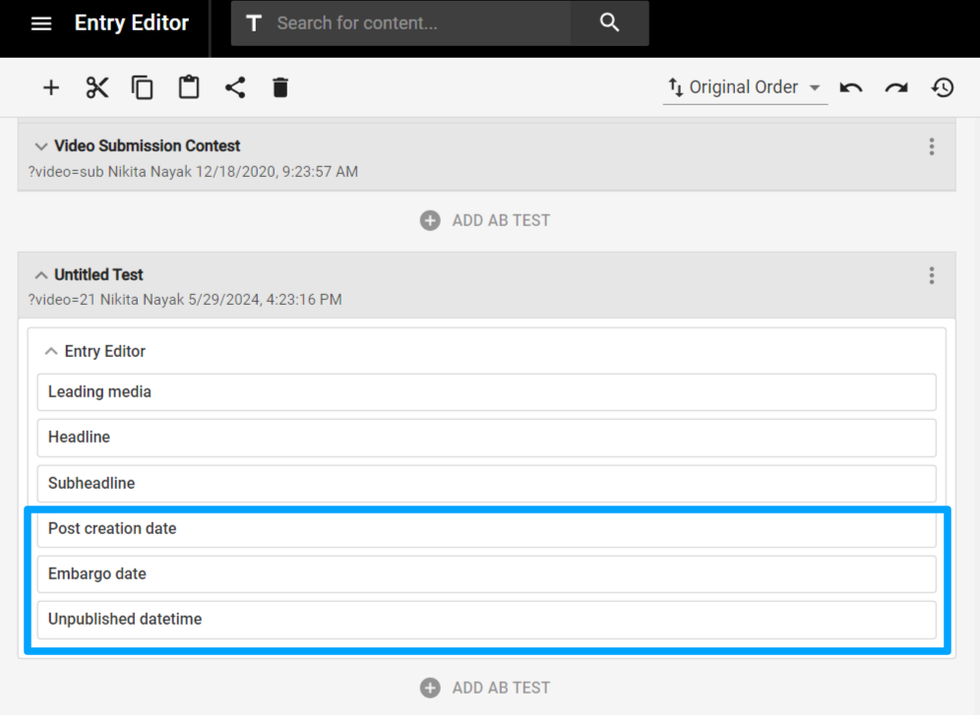The image size is (980, 715).
Task: Cut selection with the scissors icon
Action: pos(97,88)
